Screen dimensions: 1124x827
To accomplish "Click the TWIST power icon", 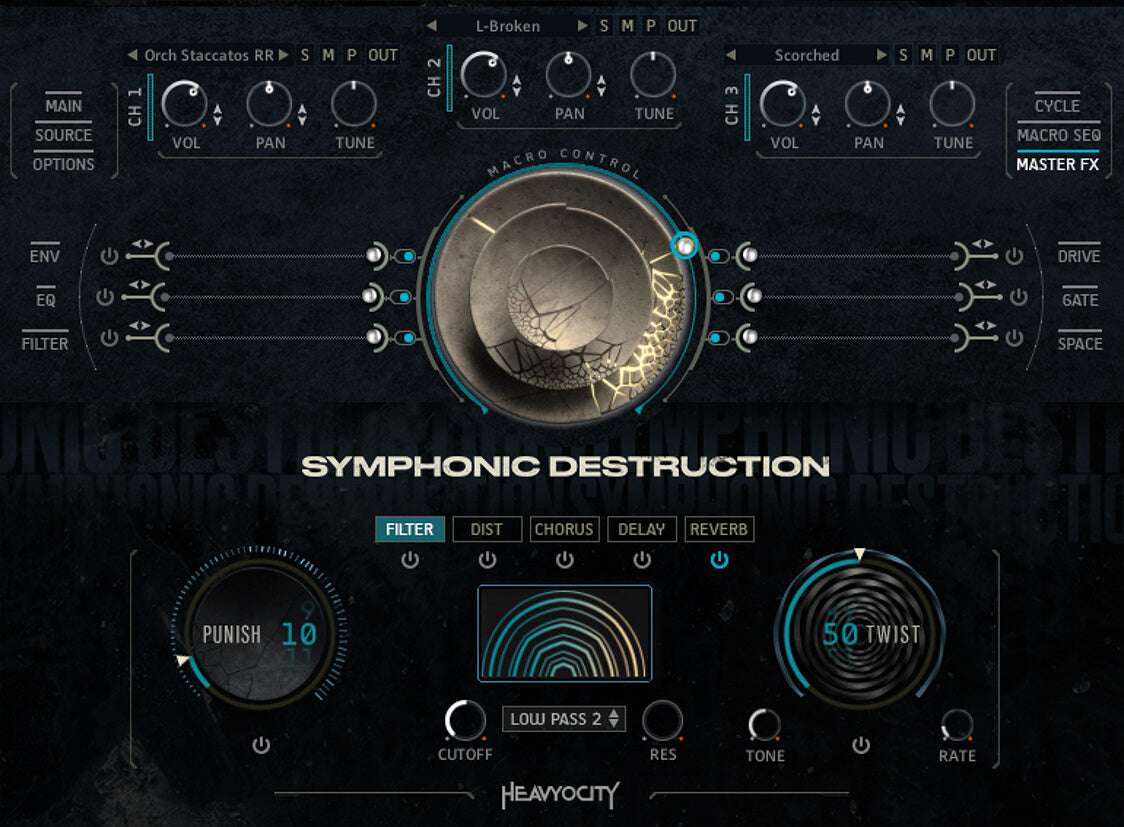I will pyautogui.click(x=861, y=745).
